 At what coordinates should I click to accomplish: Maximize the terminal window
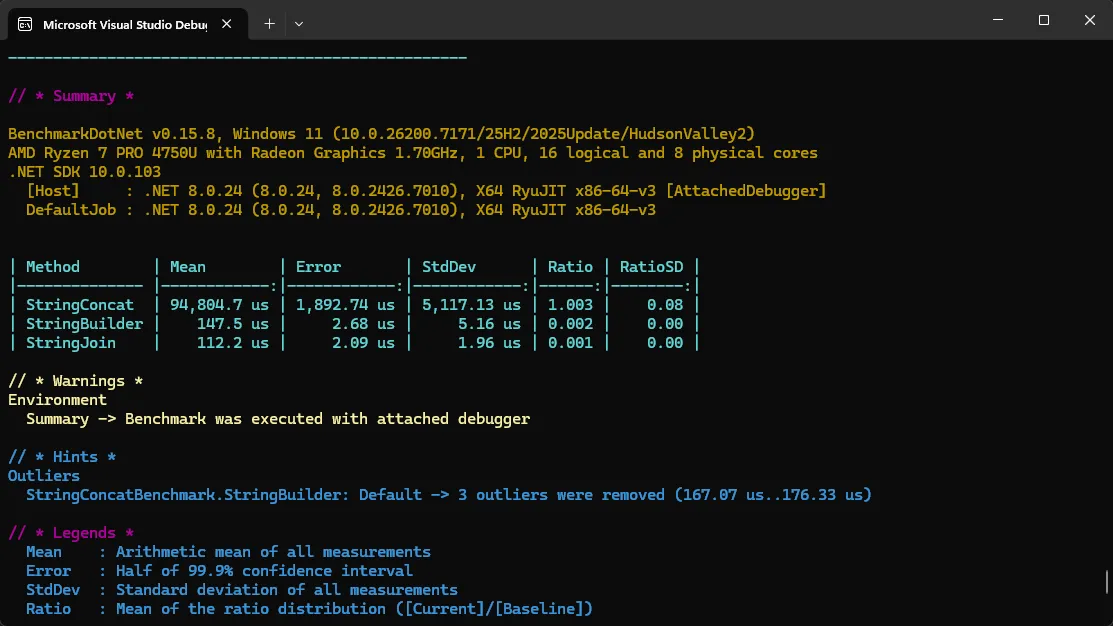pyautogui.click(x=1044, y=20)
